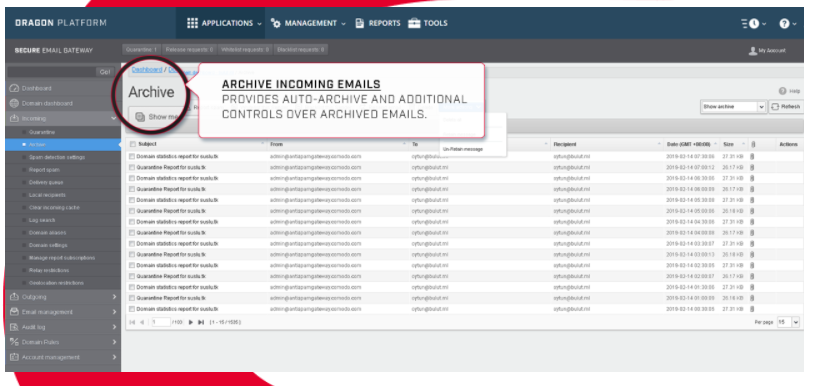Toggle the select-all checkbox beside Subject
Image resolution: width=813 pixels, height=386 pixels.
132,144
